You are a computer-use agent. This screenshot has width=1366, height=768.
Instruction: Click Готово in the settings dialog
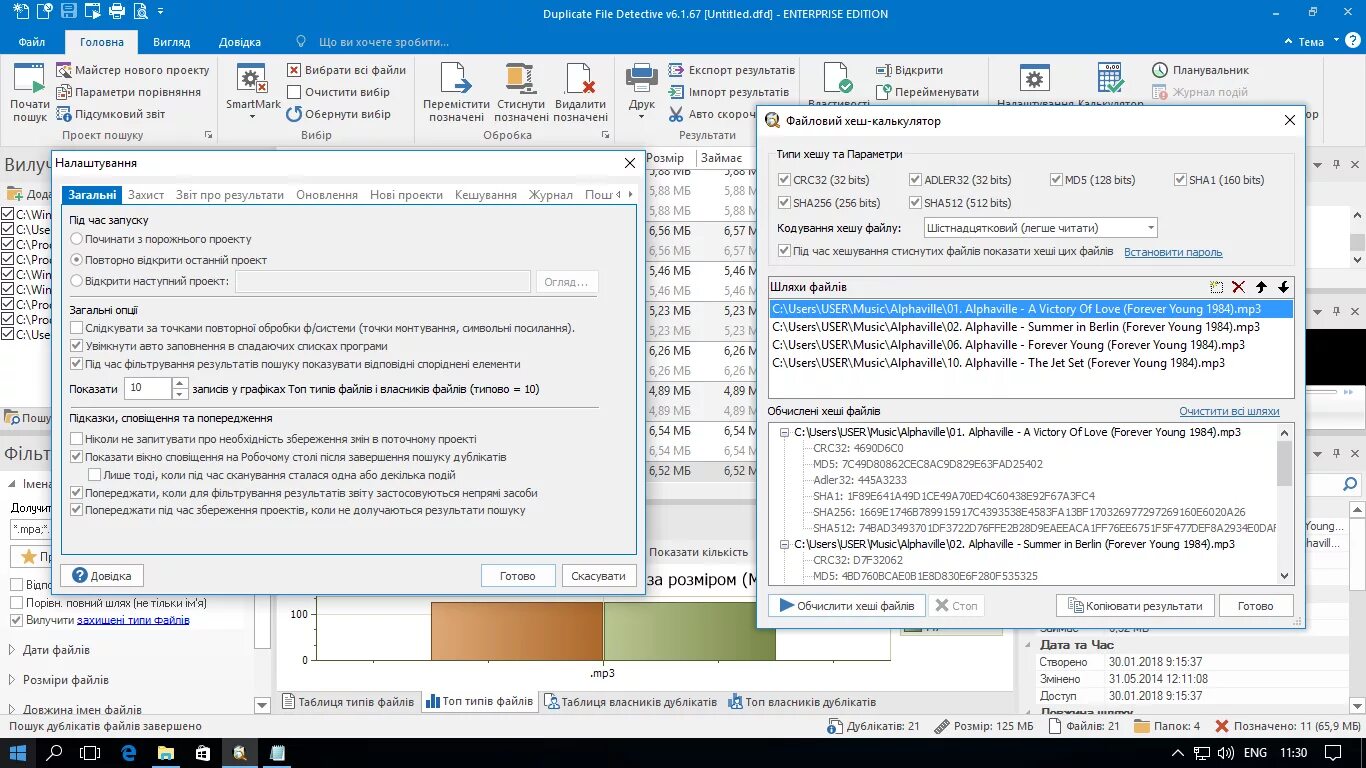click(x=518, y=575)
